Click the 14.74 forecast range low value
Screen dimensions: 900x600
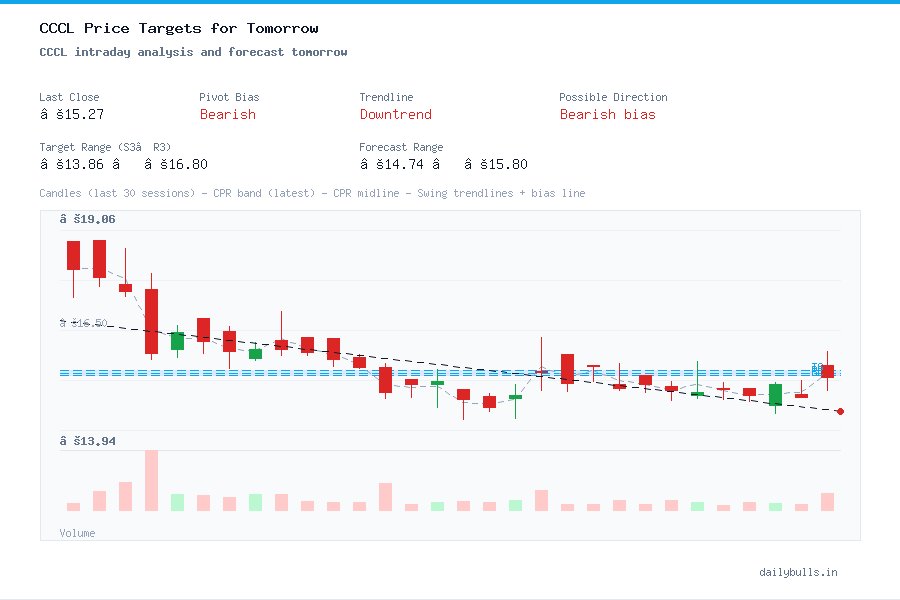(x=391, y=164)
